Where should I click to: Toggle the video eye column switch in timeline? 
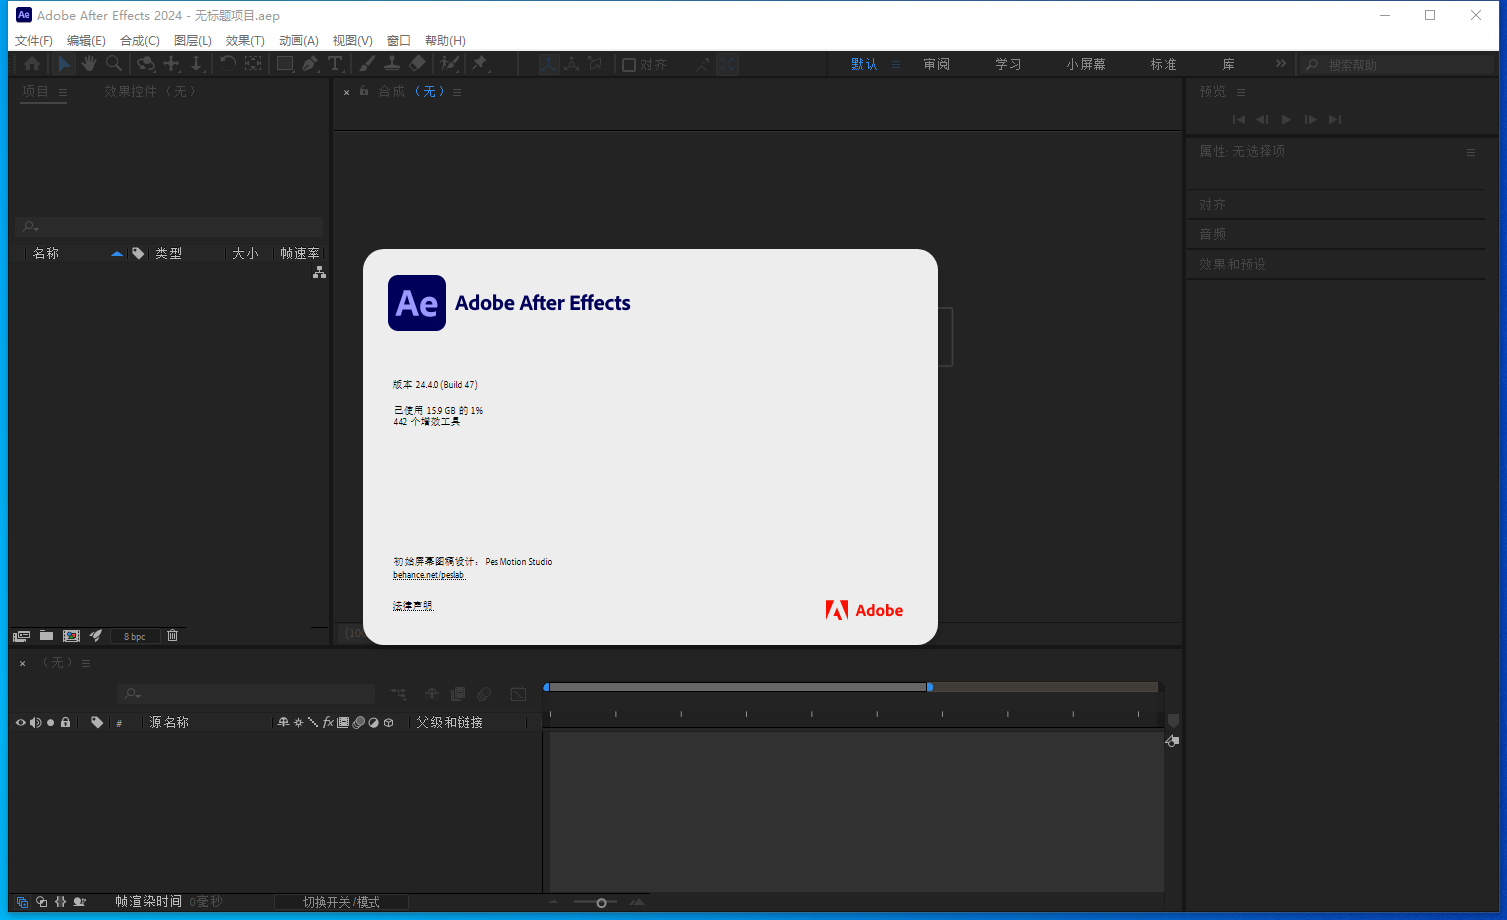(x=20, y=722)
